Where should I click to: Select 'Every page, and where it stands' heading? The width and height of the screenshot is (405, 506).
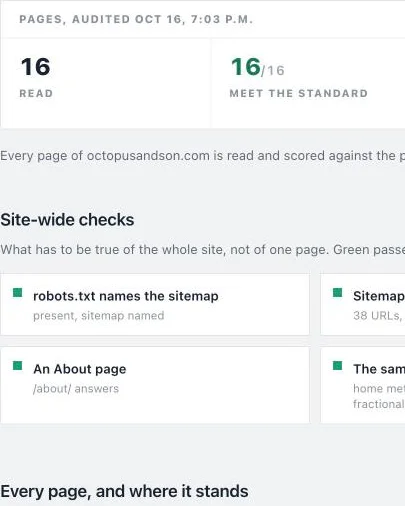124,492
